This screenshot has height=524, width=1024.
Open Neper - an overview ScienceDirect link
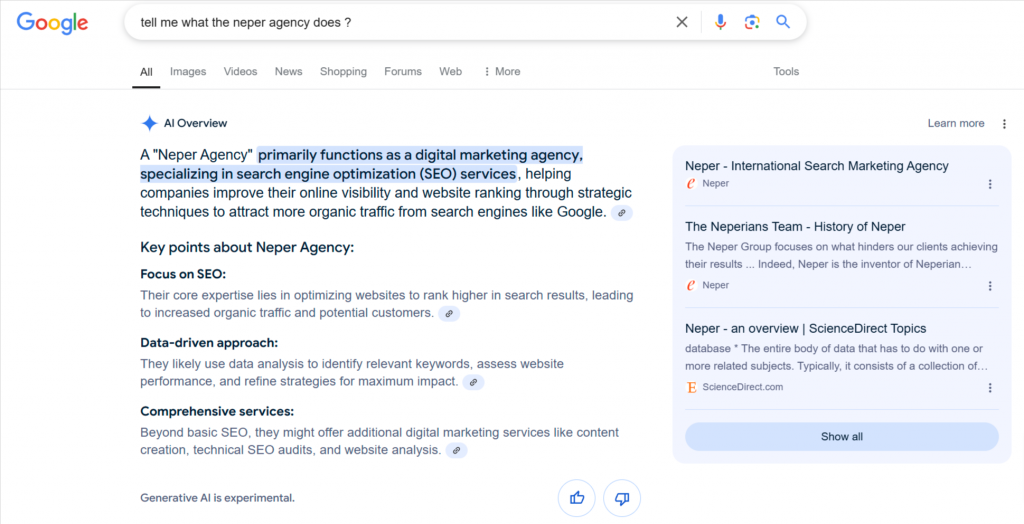[806, 329]
